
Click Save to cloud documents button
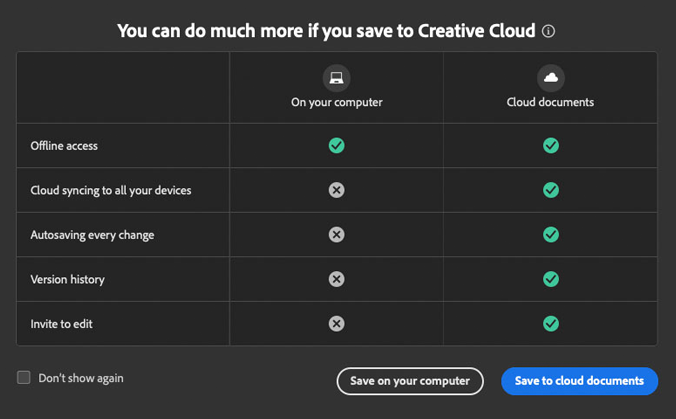(579, 381)
